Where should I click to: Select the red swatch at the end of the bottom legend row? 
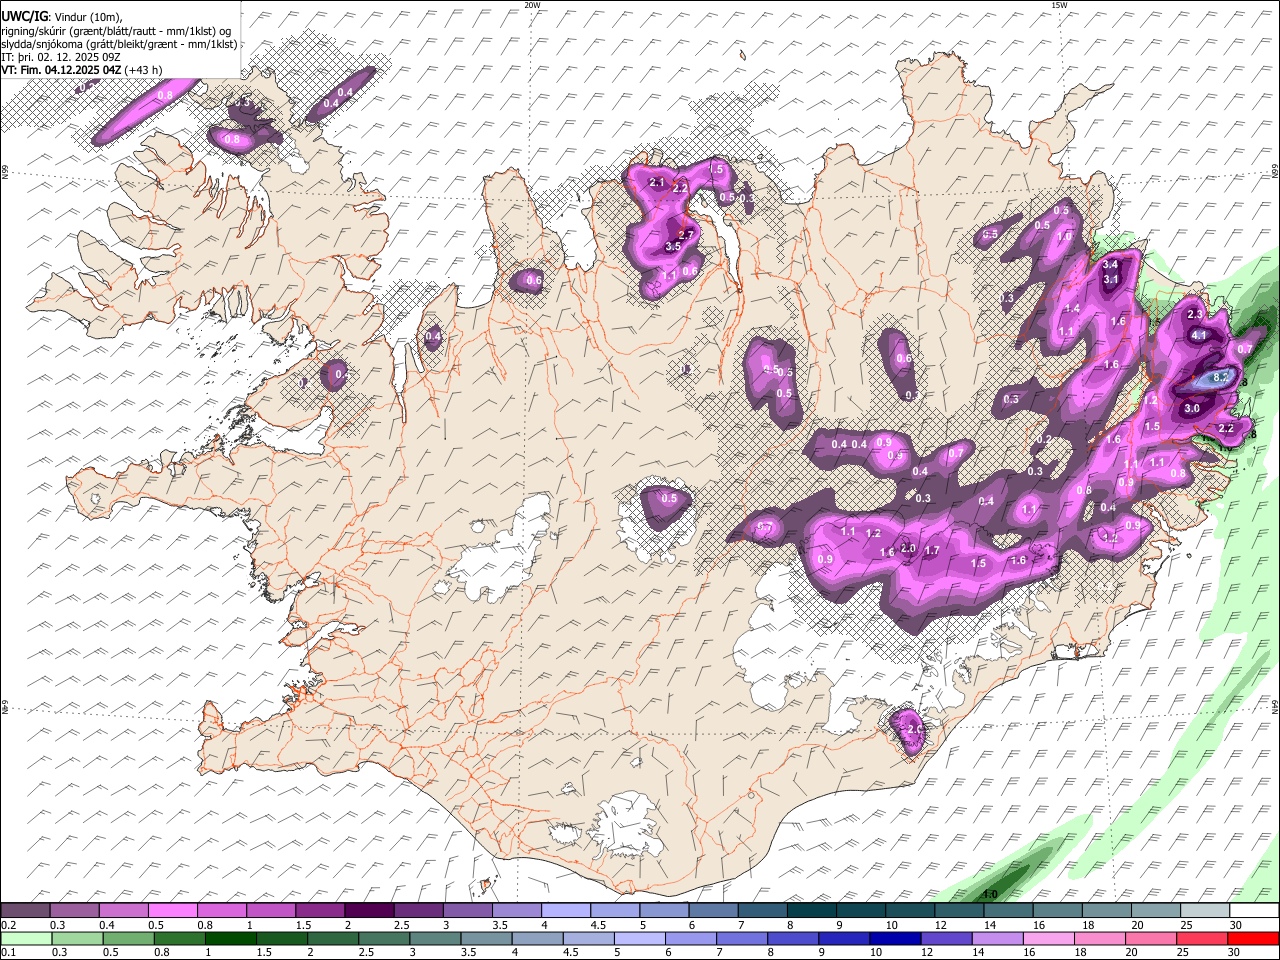pyautogui.click(x=1254, y=938)
